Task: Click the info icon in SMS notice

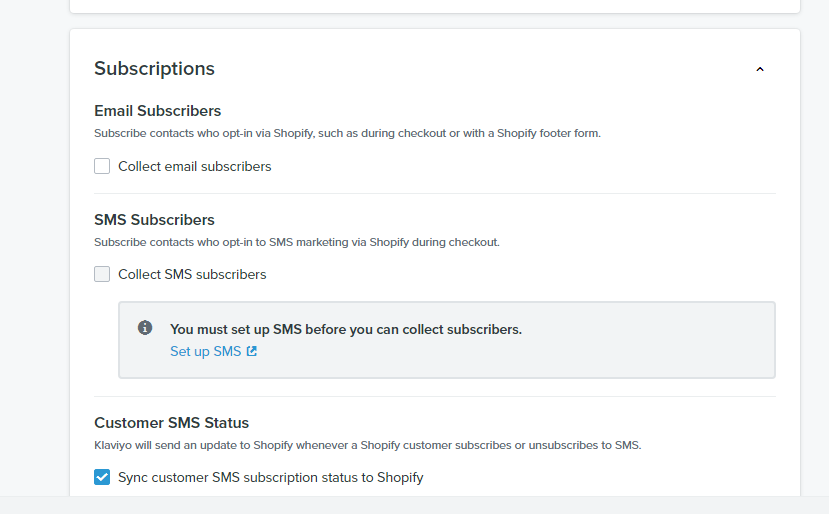Action: (145, 328)
